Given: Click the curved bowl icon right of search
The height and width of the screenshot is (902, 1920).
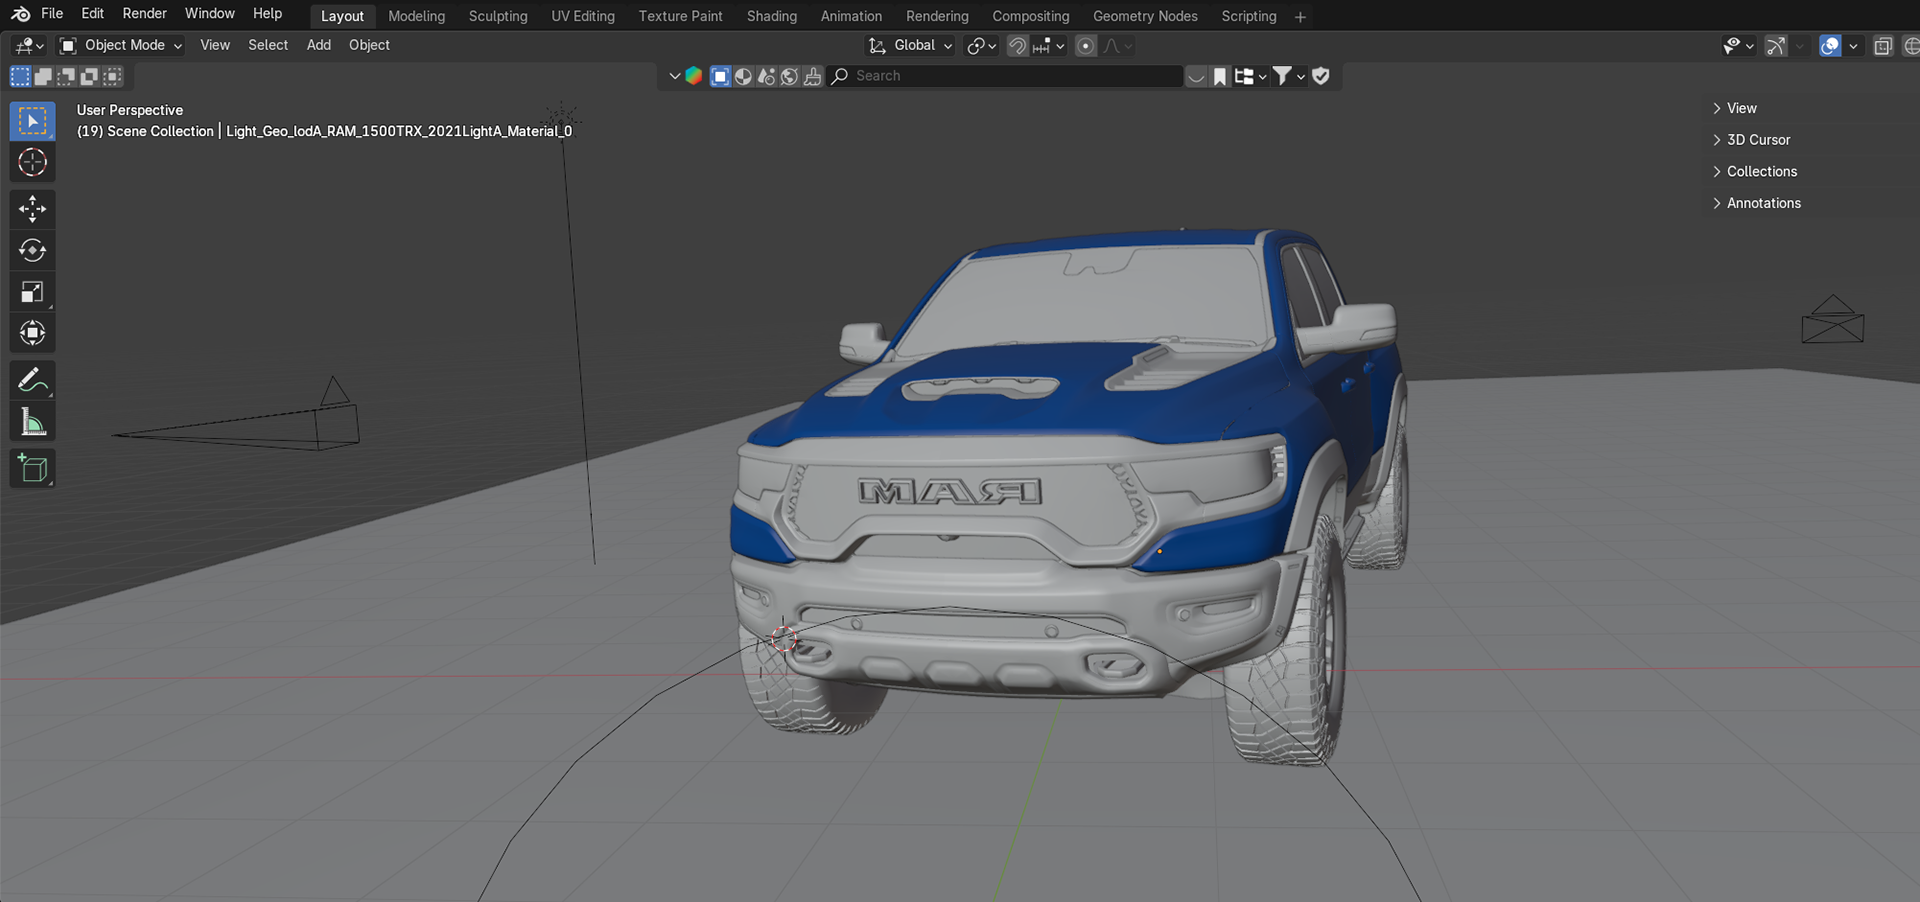Looking at the screenshot, I should [x=1196, y=76].
